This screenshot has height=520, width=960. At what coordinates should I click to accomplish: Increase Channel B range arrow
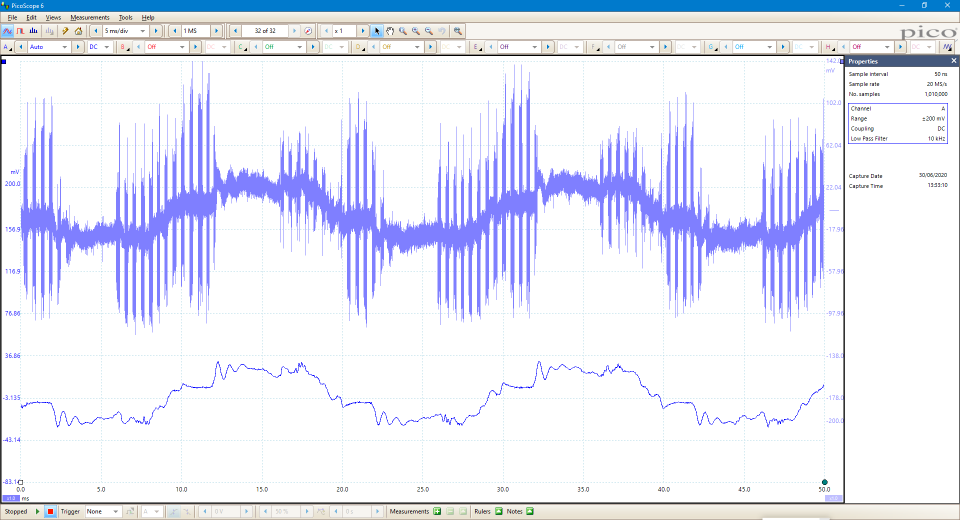point(195,47)
